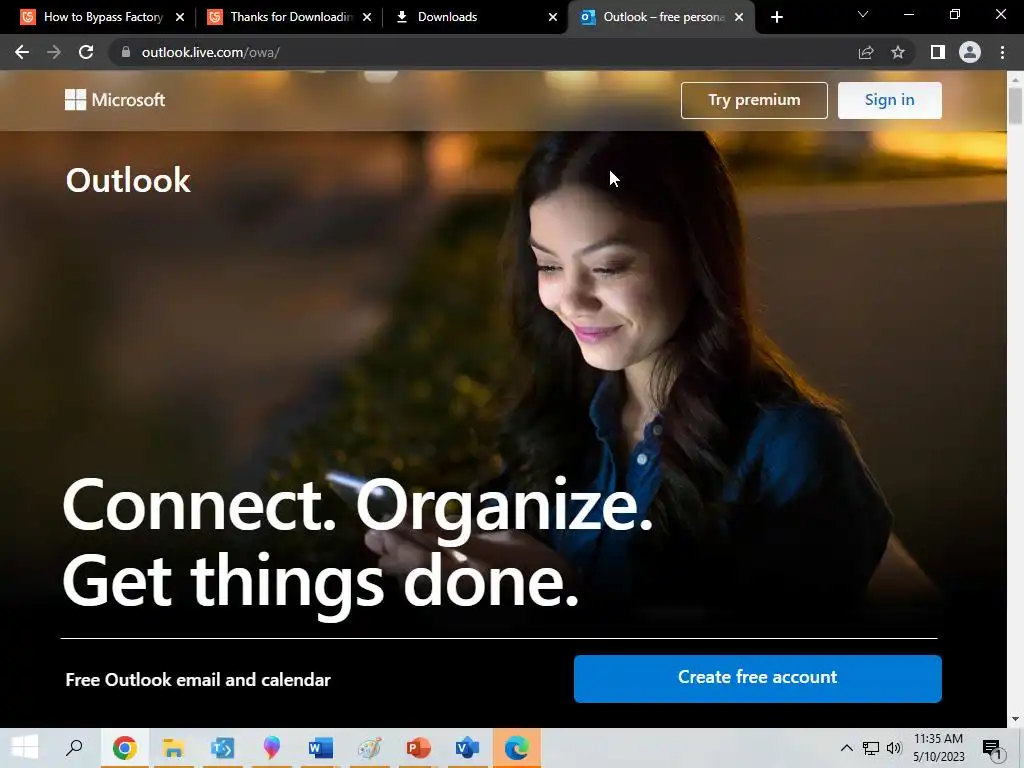This screenshot has height=768, width=1024.
Task: Reload the current page
Action: (86, 52)
